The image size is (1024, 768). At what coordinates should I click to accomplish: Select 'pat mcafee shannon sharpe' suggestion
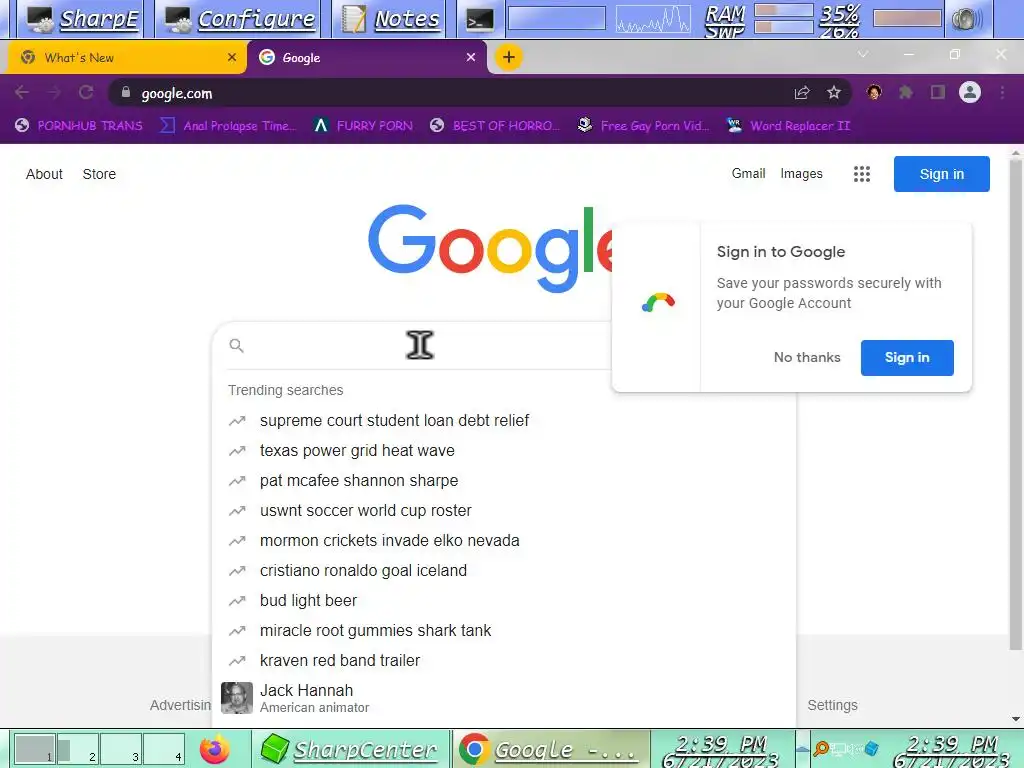pos(359,481)
